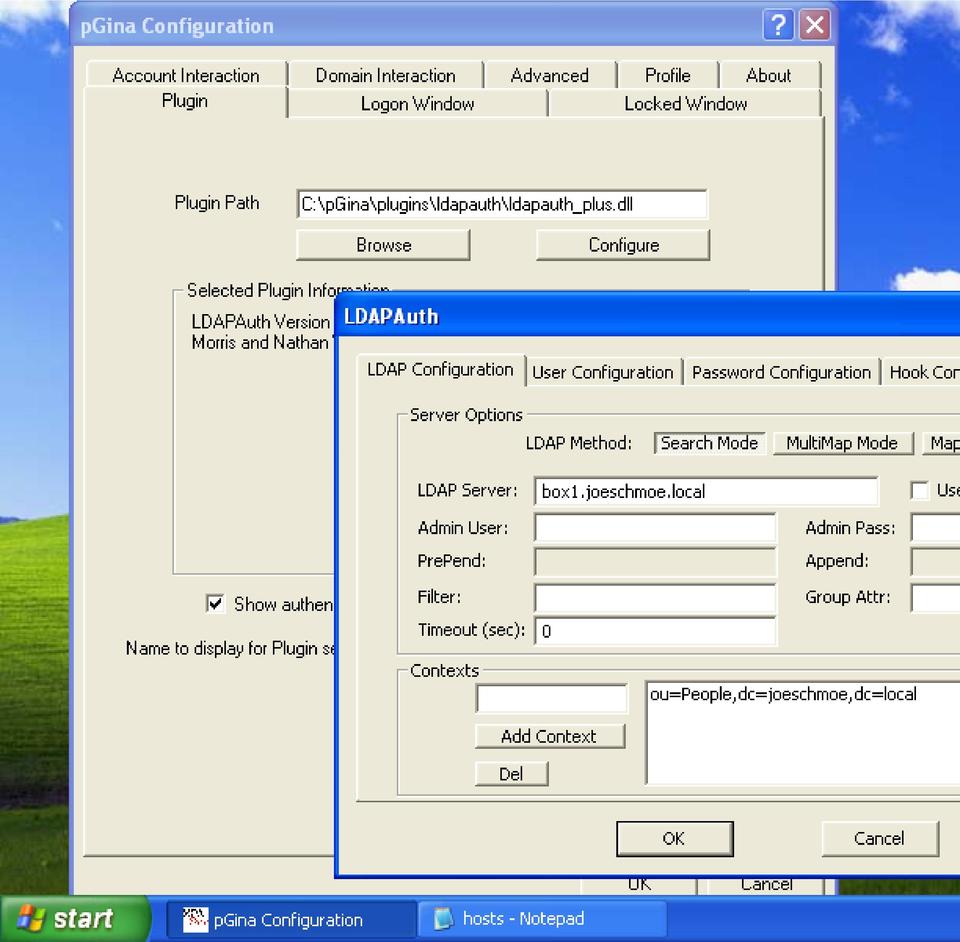The height and width of the screenshot is (942, 960).
Task: Click the pGina help question mark button
Action: coord(778,26)
